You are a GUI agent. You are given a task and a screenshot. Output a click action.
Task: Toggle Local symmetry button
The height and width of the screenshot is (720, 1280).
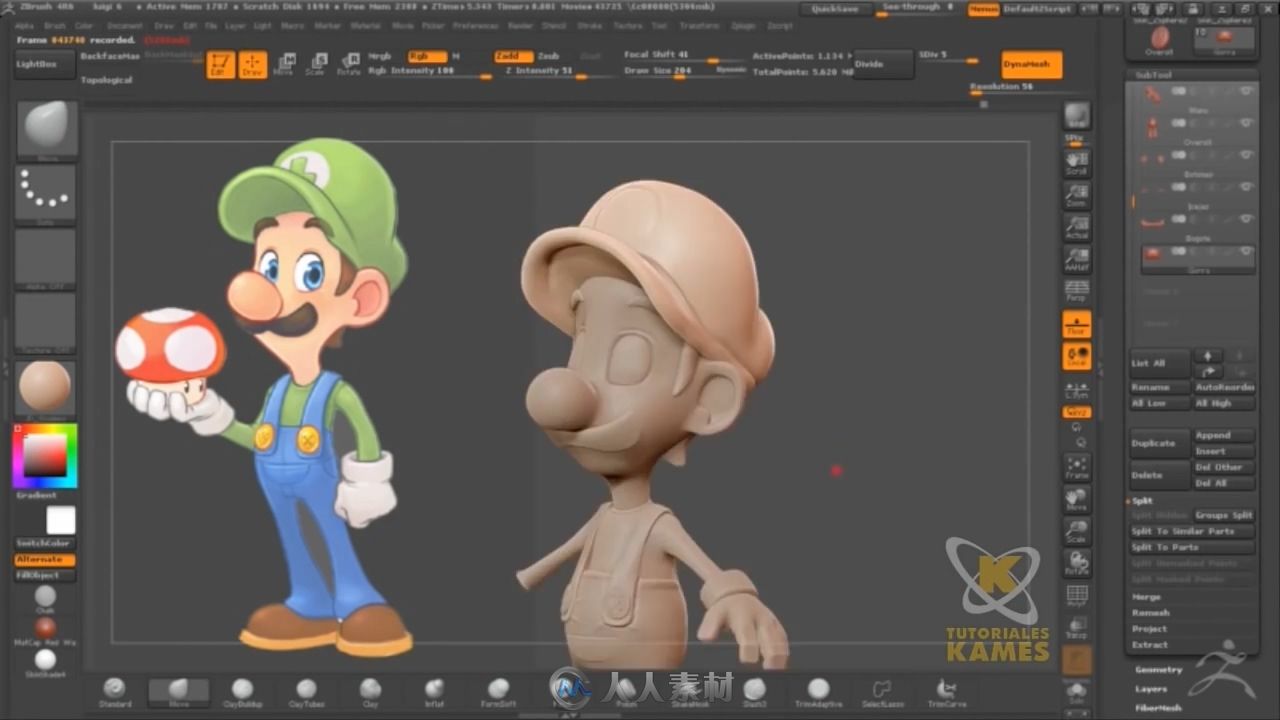pyautogui.click(x=1076, y=357)
